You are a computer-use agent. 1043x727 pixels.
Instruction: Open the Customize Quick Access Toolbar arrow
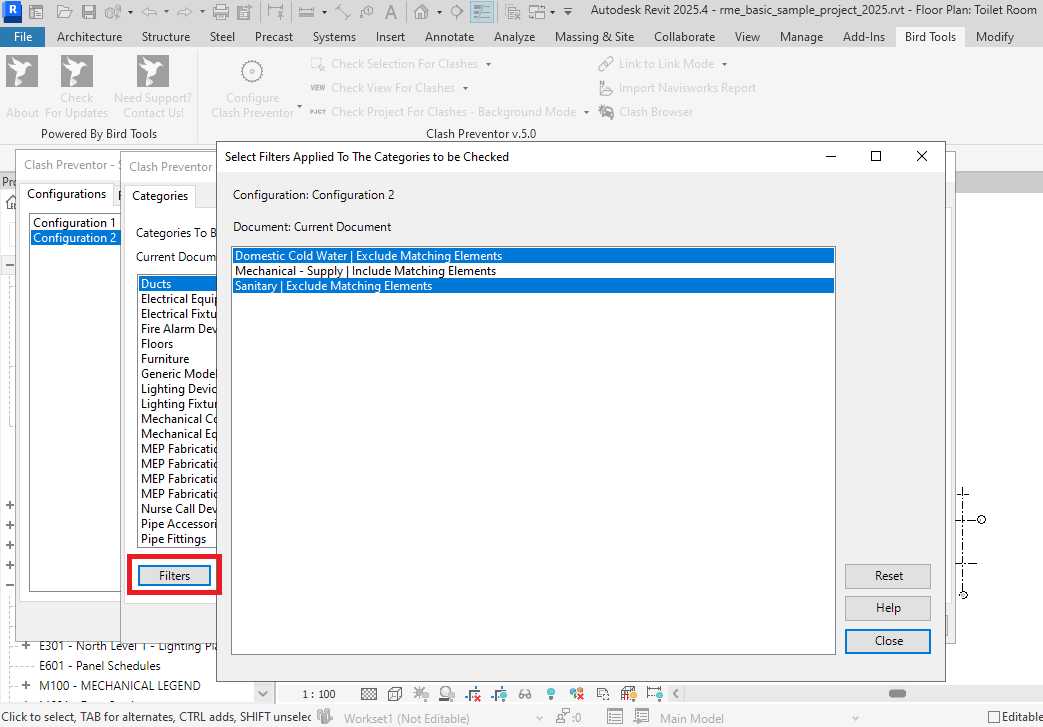coord(567,11)
